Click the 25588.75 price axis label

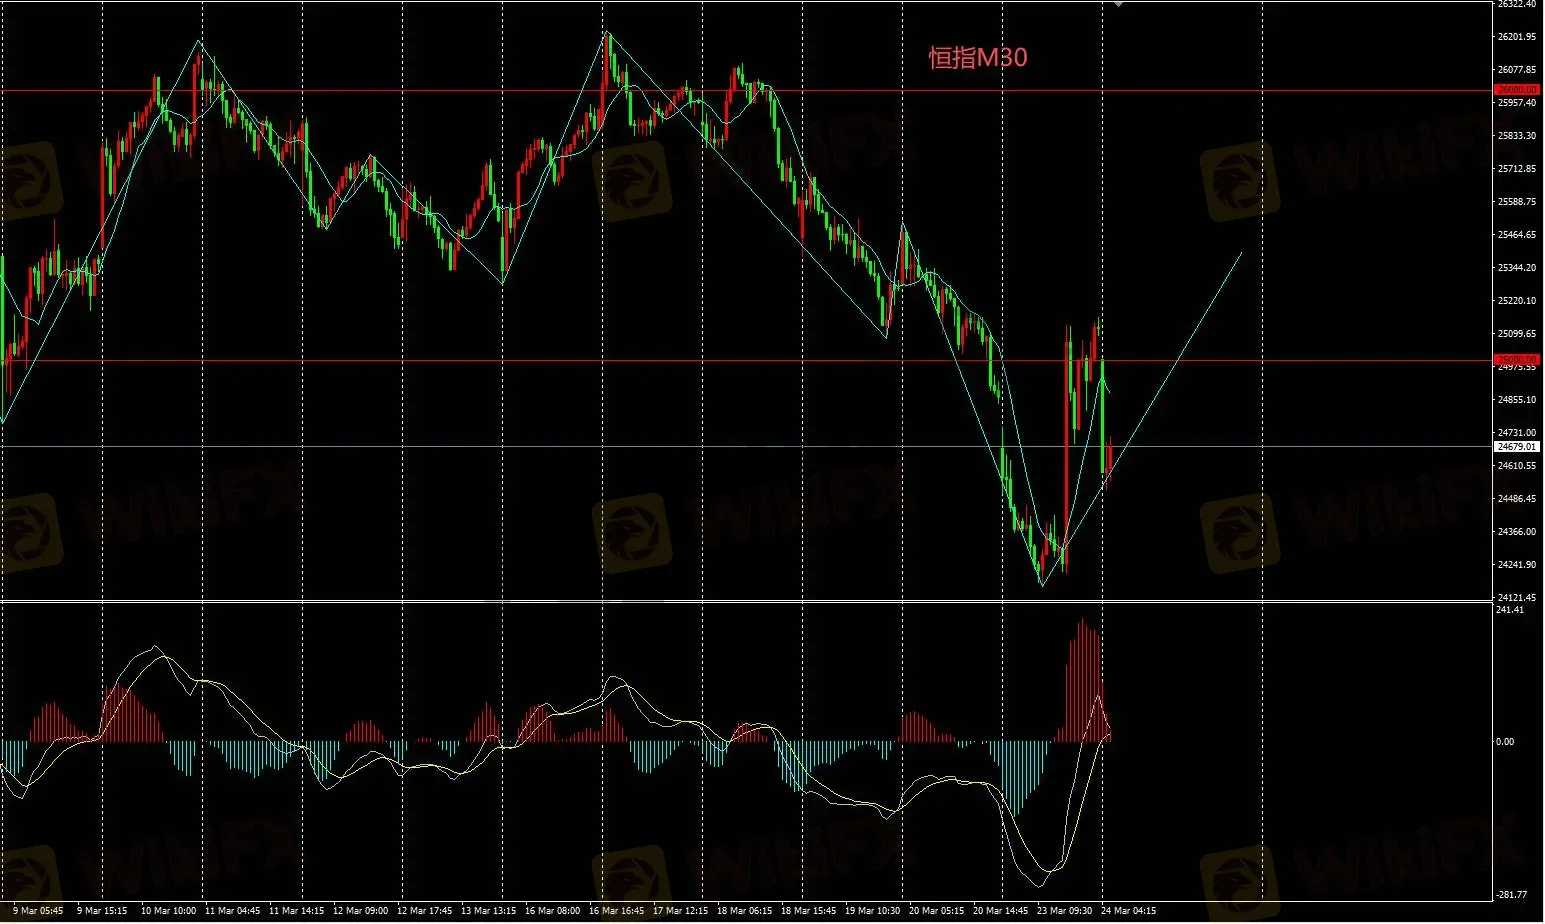[1517, 202]
